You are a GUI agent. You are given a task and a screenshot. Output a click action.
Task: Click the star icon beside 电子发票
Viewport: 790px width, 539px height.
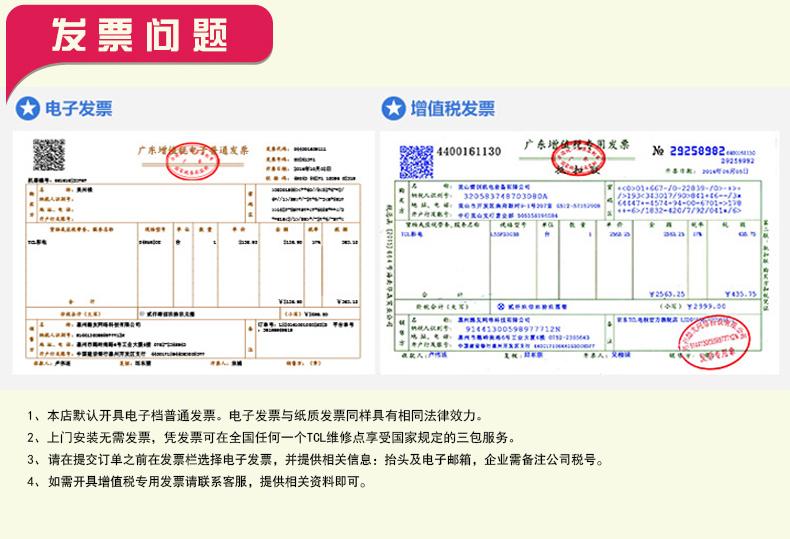click(30, 109)
